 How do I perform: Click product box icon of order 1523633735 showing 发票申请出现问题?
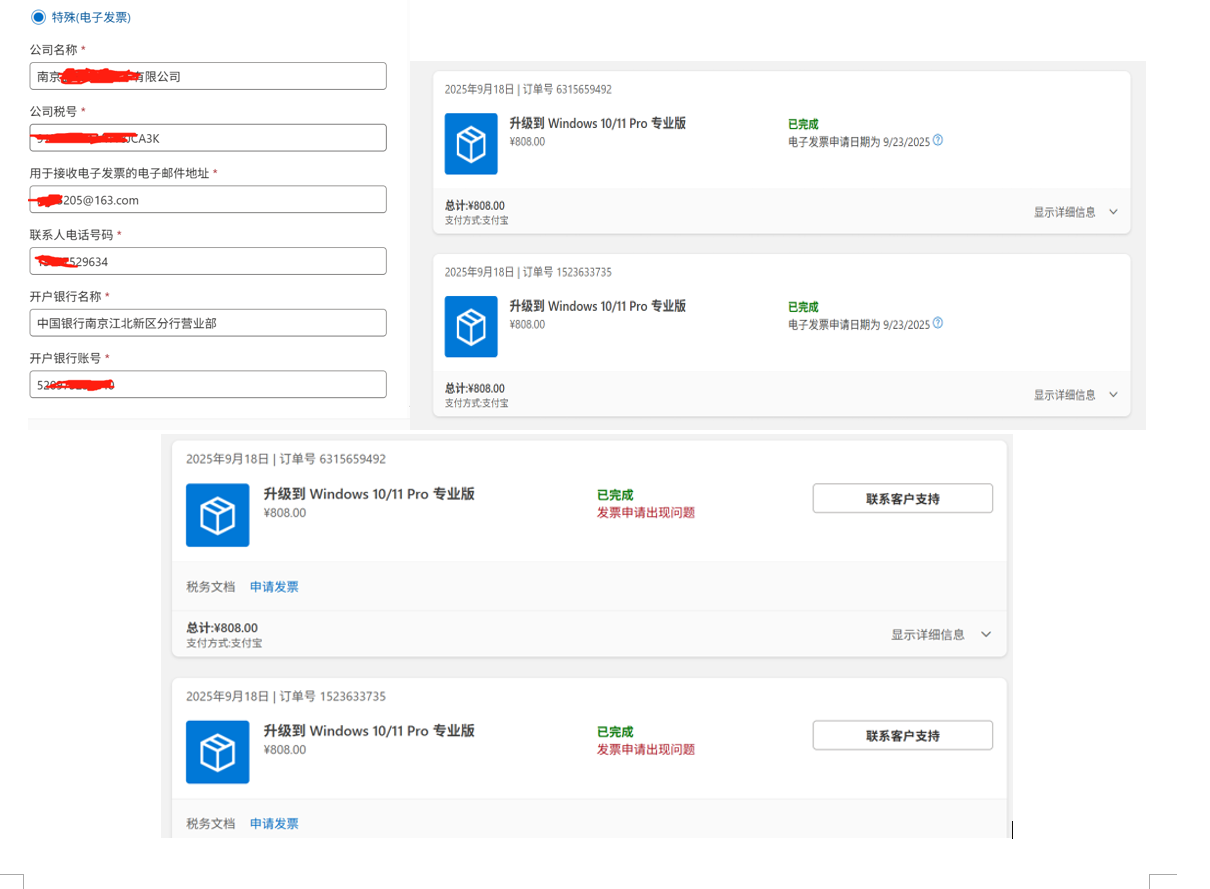(x=218, y=752)
